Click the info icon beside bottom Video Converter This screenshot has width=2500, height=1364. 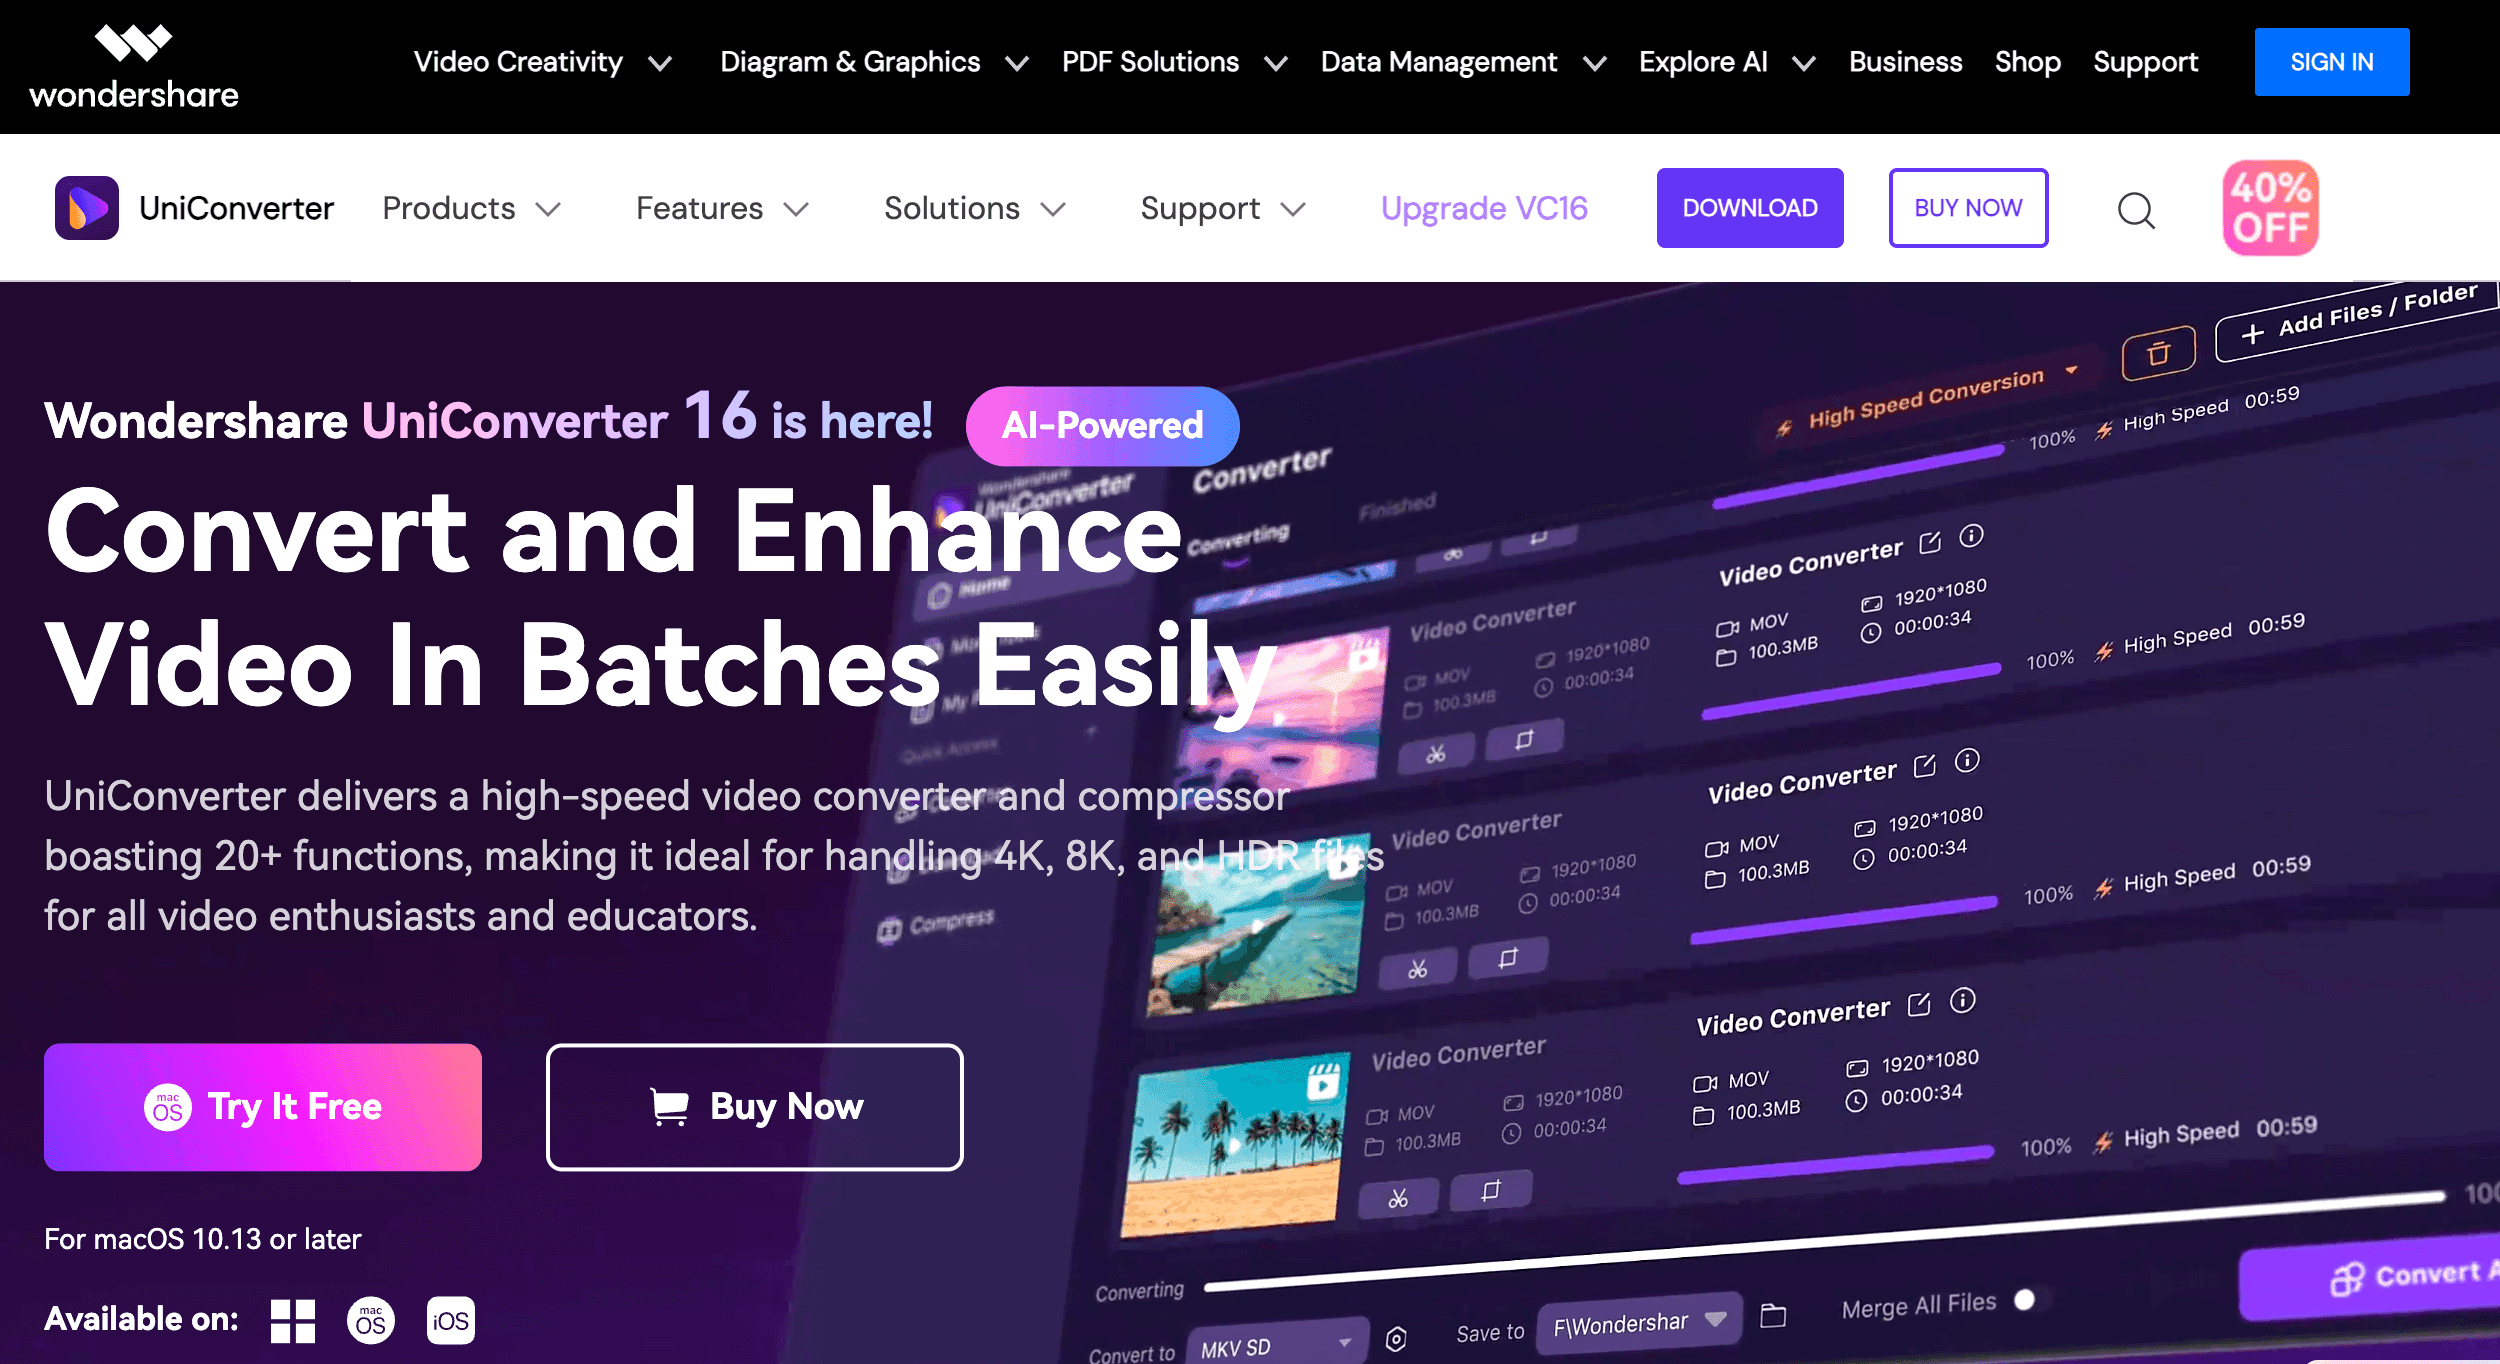pyautogui.click(x=1962, y=1000)
